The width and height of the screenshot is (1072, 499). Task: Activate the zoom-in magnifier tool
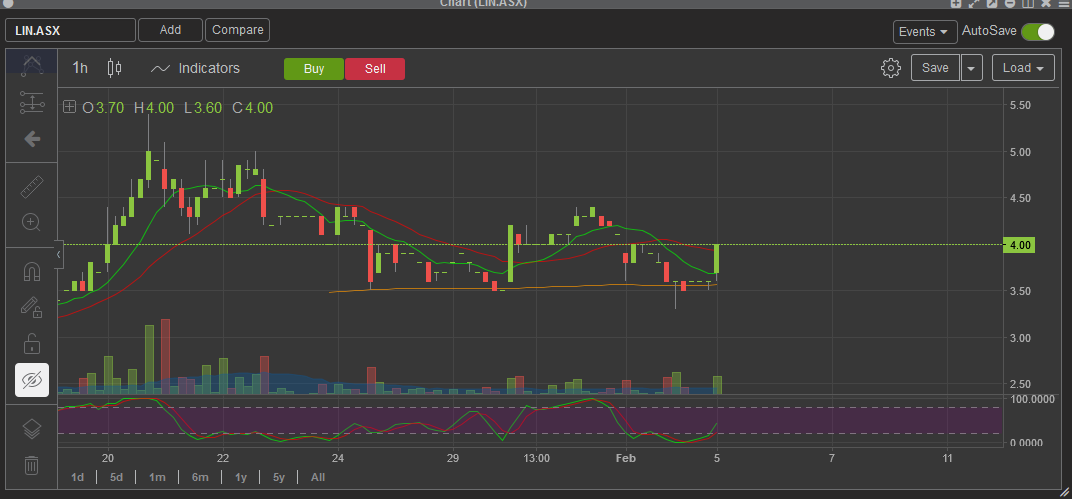point(31,222)
